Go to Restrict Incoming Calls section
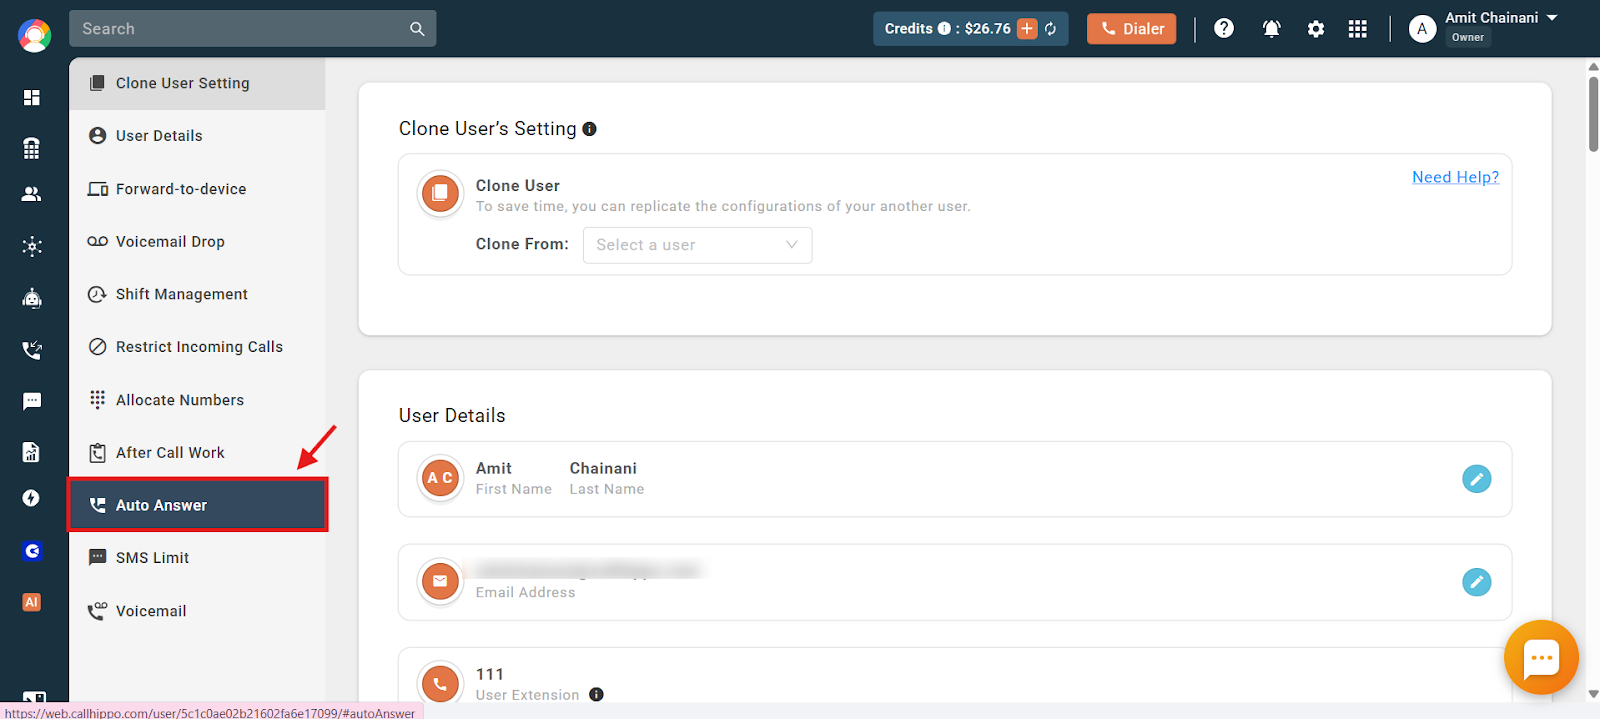The width and height of the screenshot is (1600, 719). coord(197,347)
